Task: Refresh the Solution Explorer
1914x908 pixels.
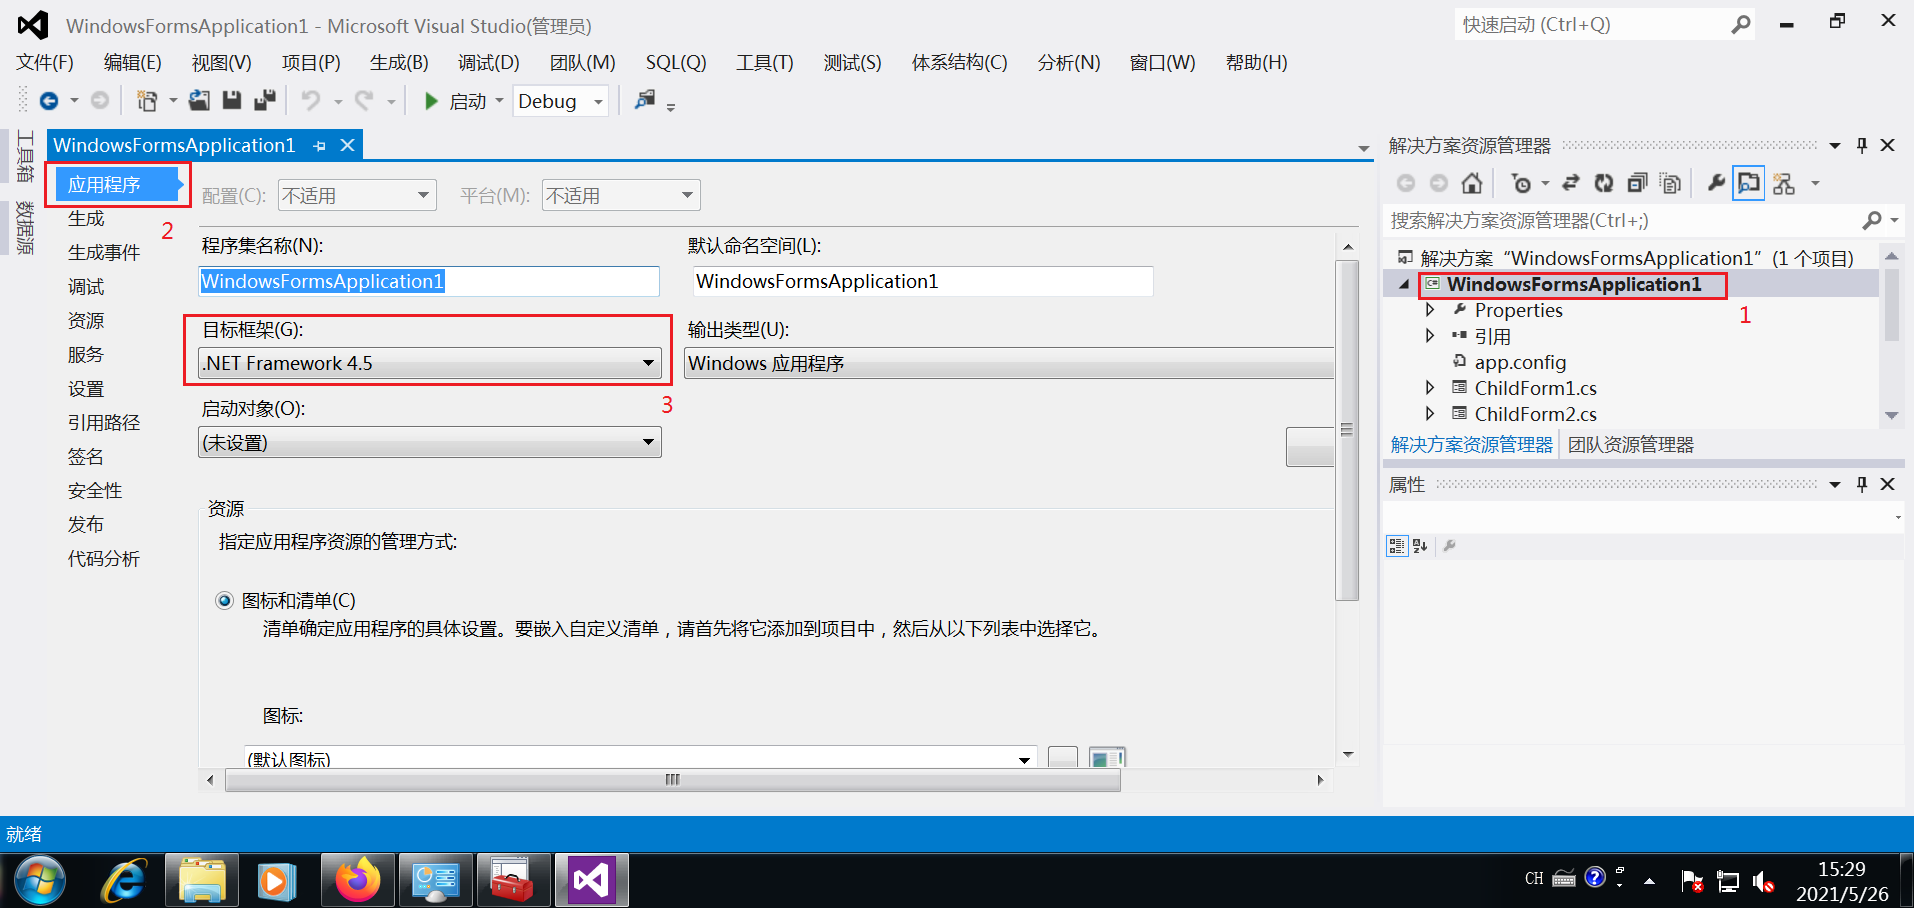Action: 1603,183
